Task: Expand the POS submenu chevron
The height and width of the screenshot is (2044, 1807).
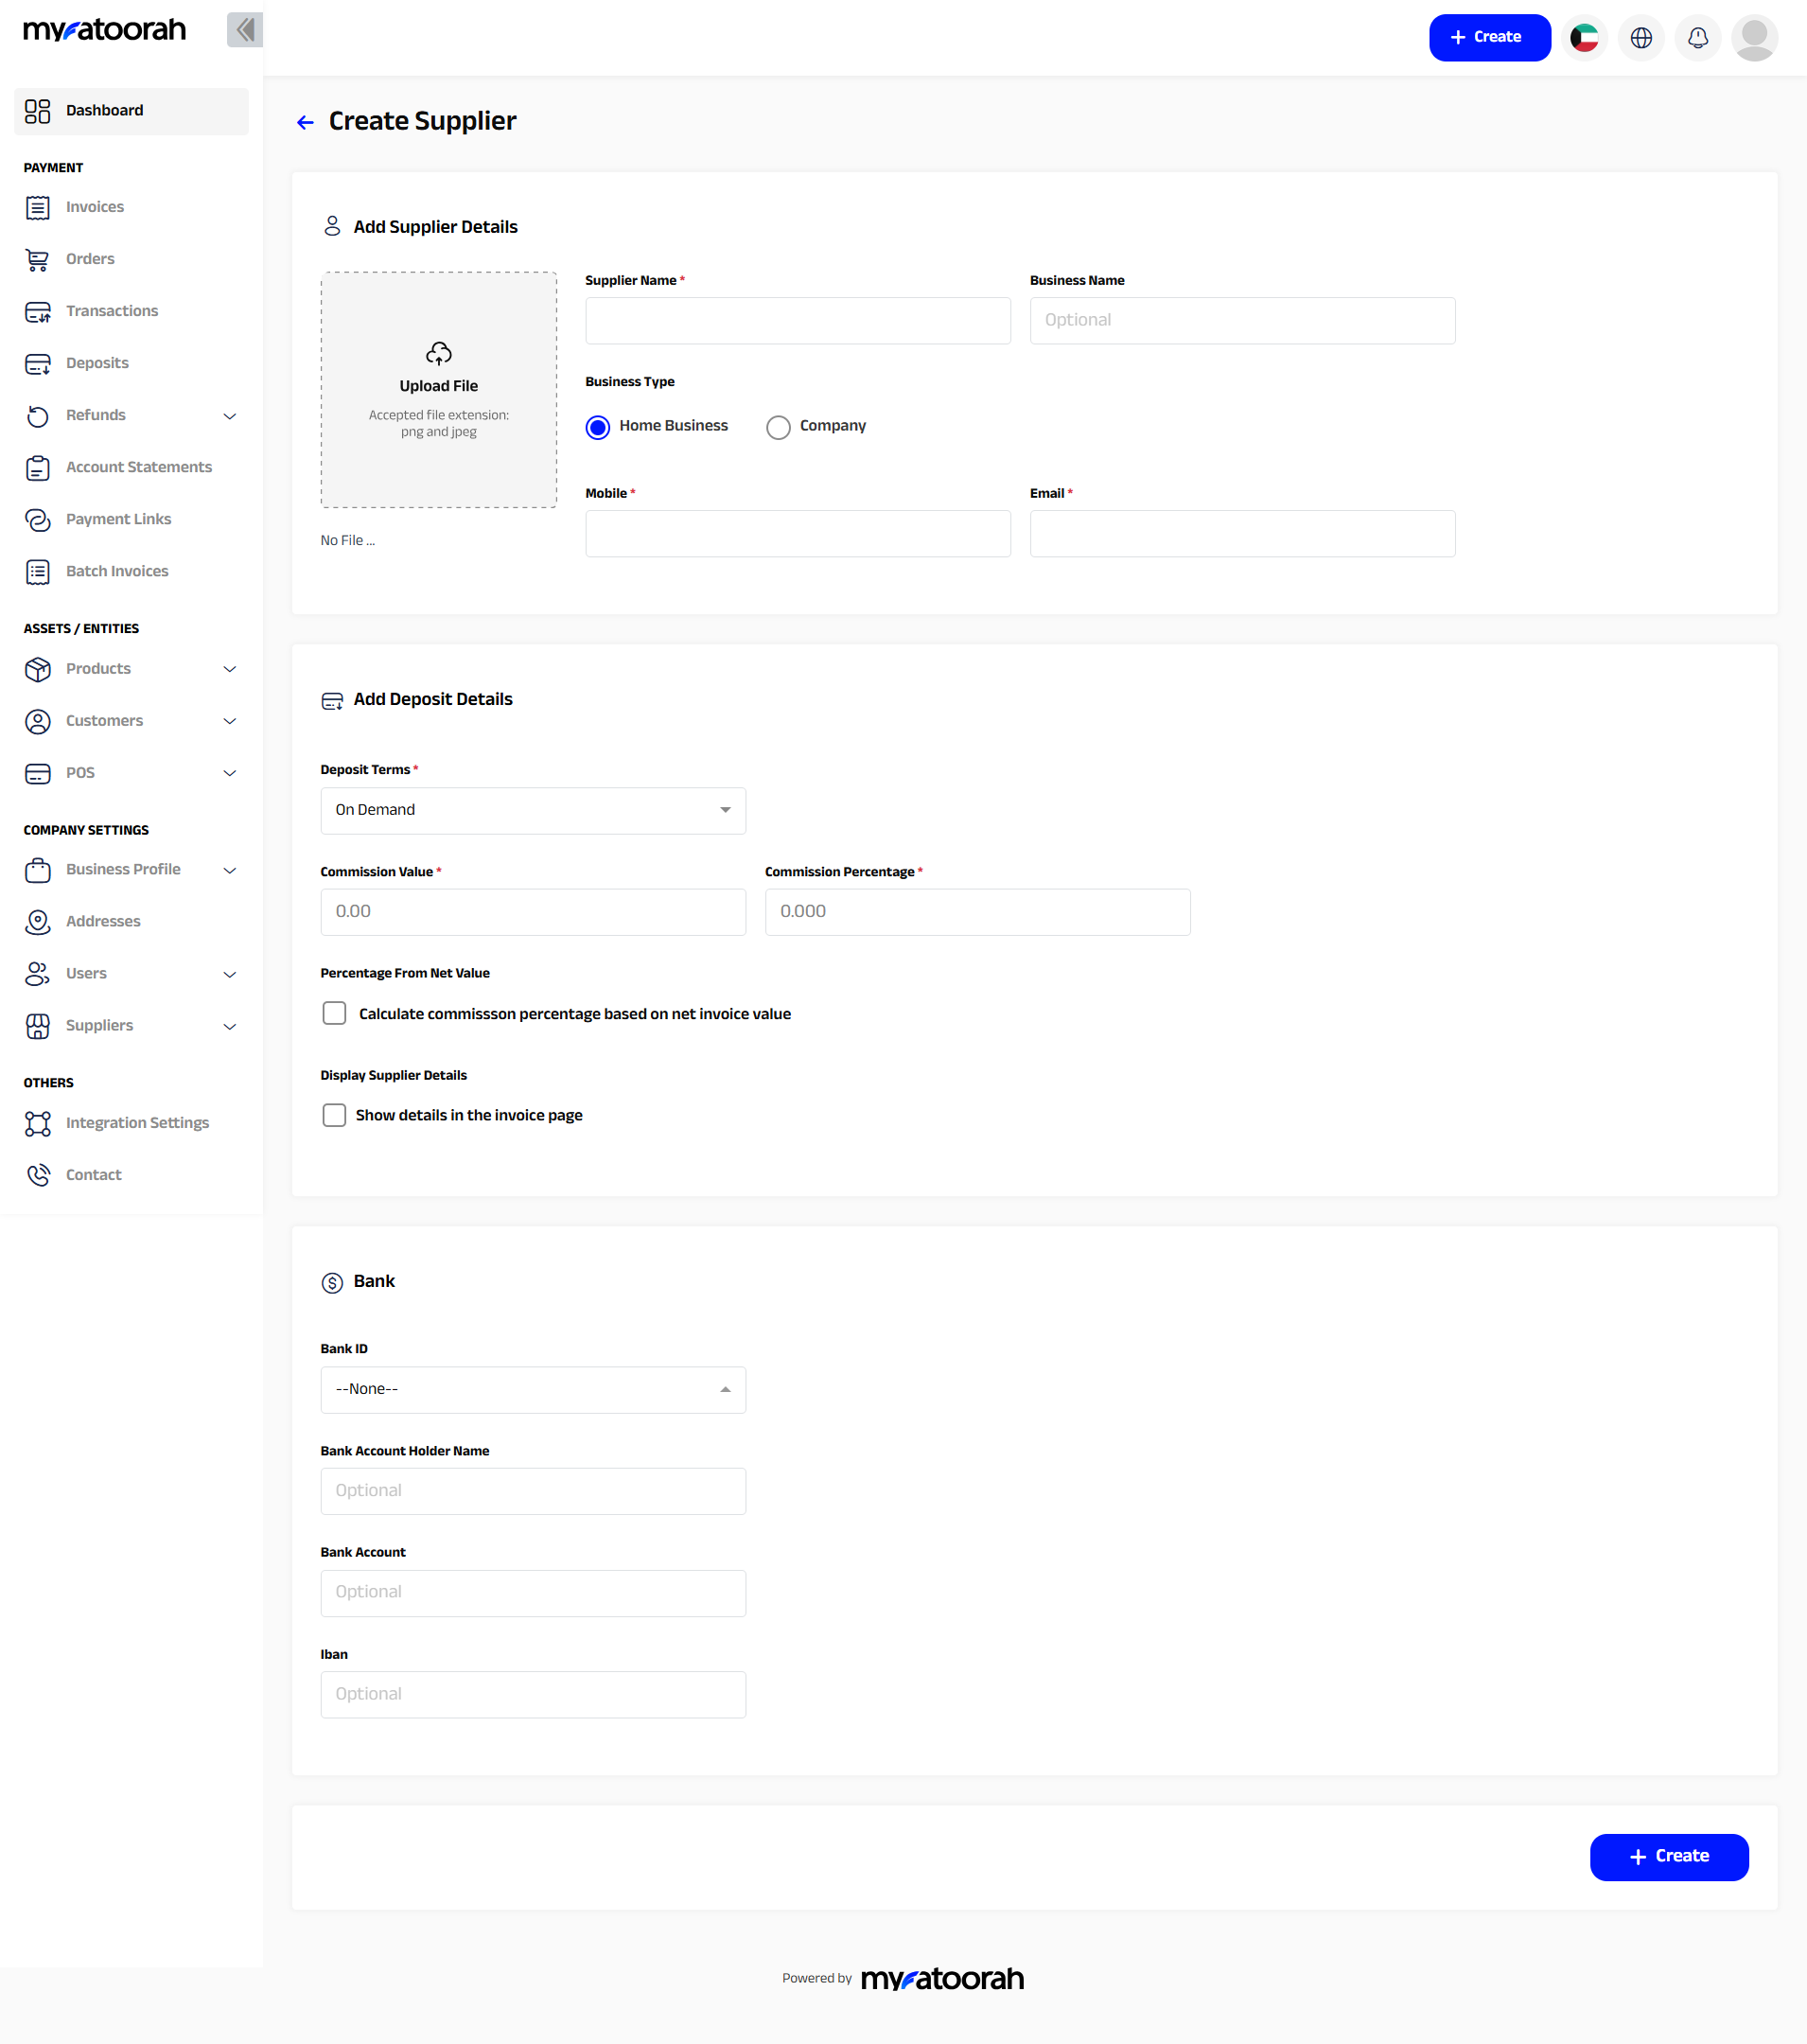Action: coord(229,773)
